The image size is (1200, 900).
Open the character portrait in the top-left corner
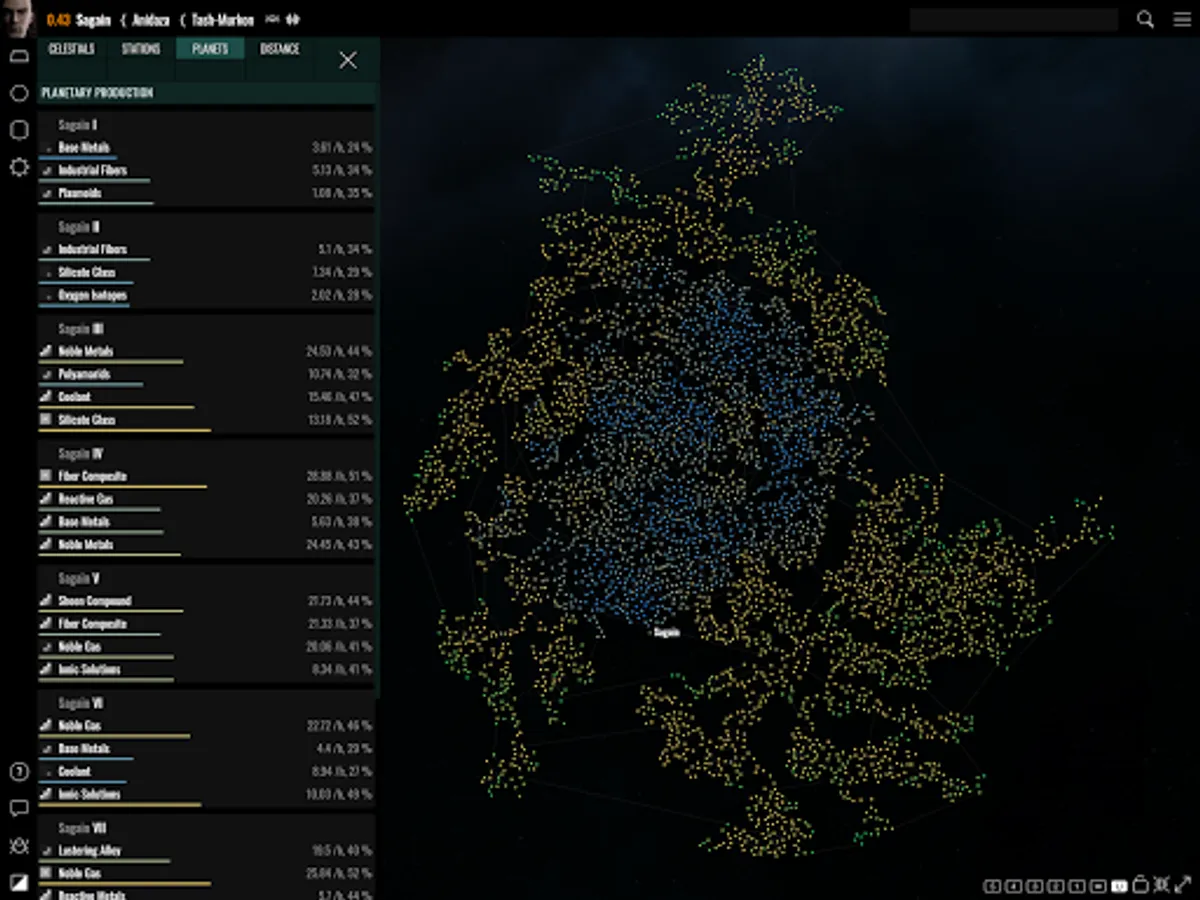[18, 18]
